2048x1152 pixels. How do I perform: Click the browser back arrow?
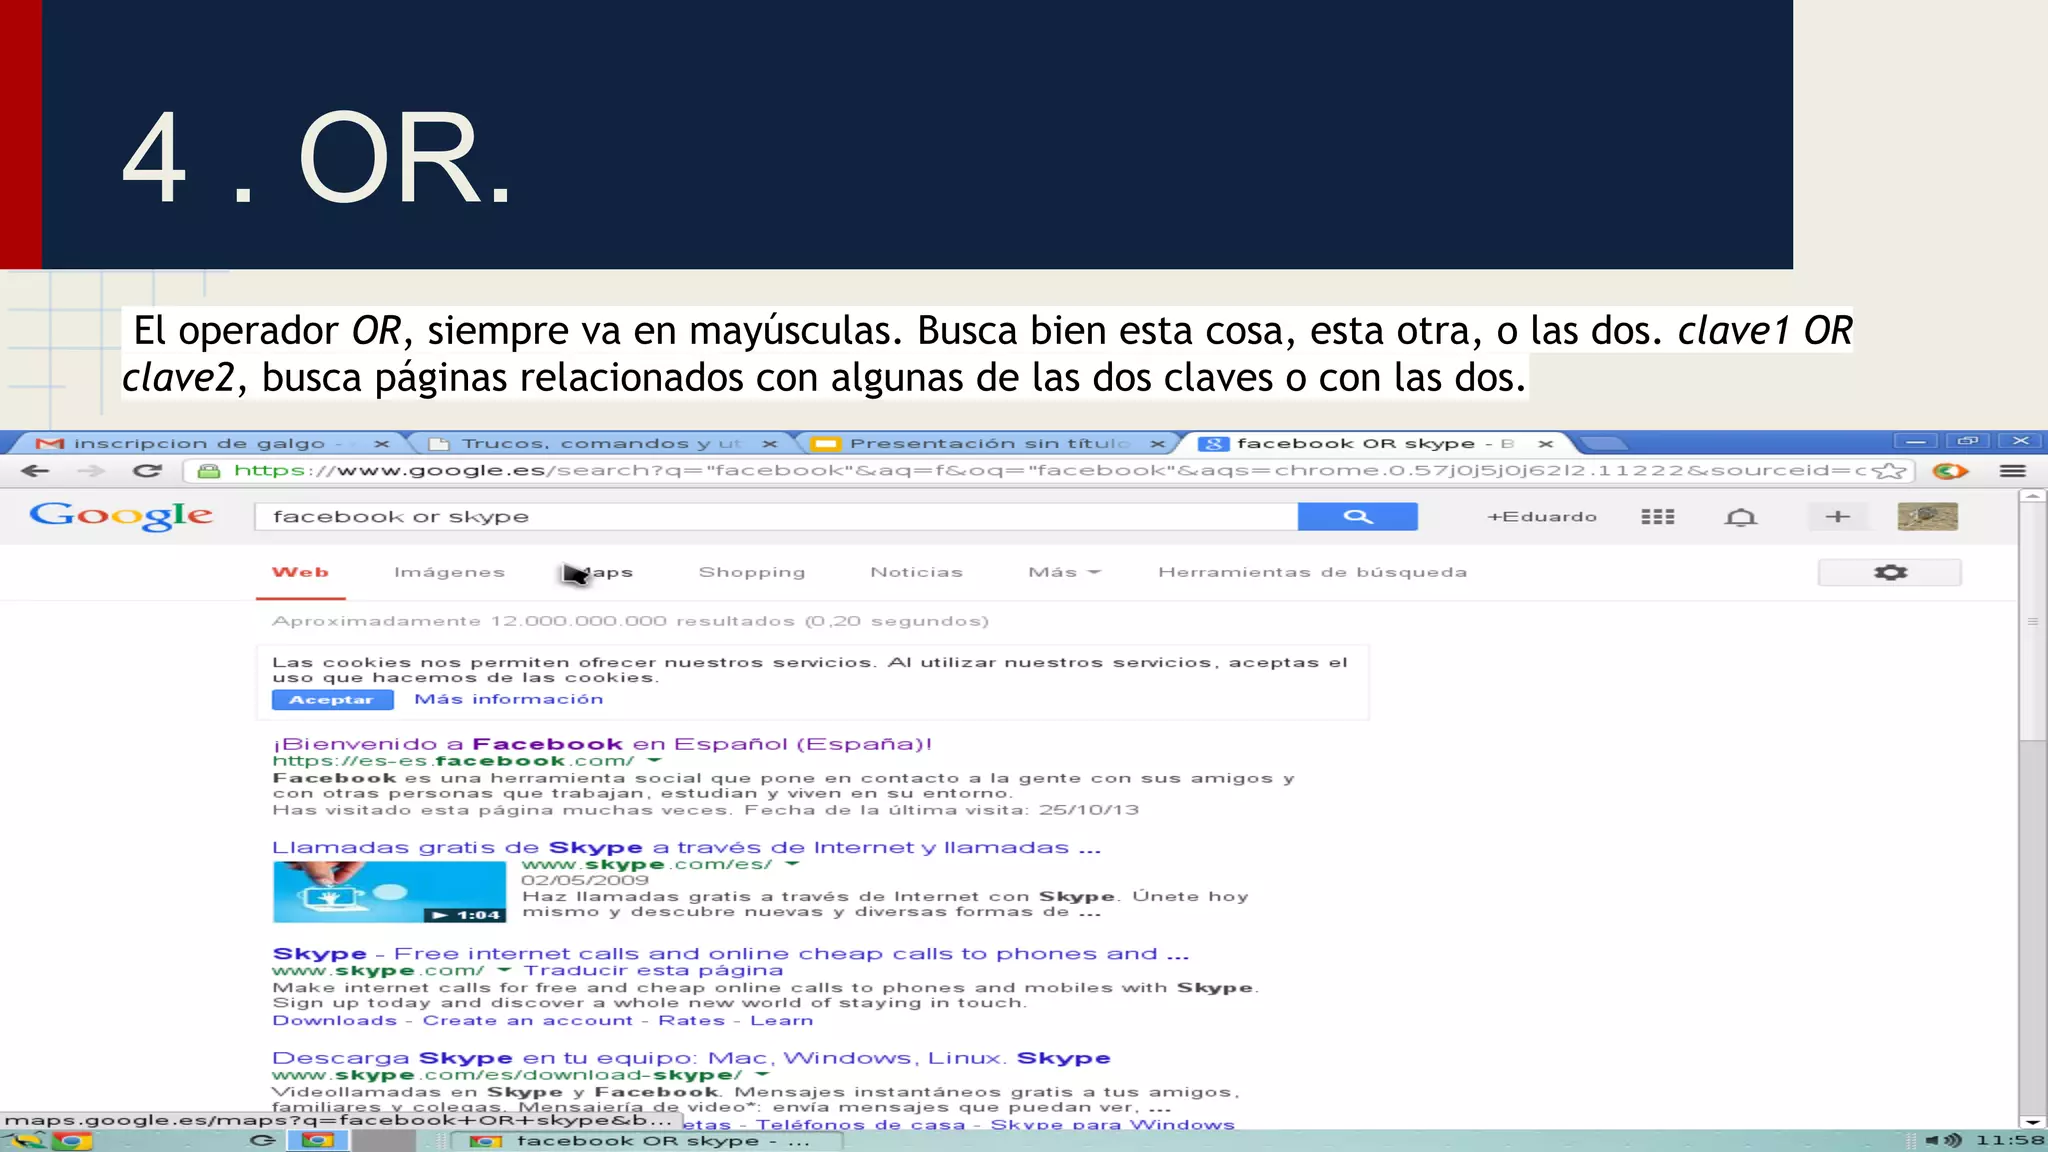point(35,471)
